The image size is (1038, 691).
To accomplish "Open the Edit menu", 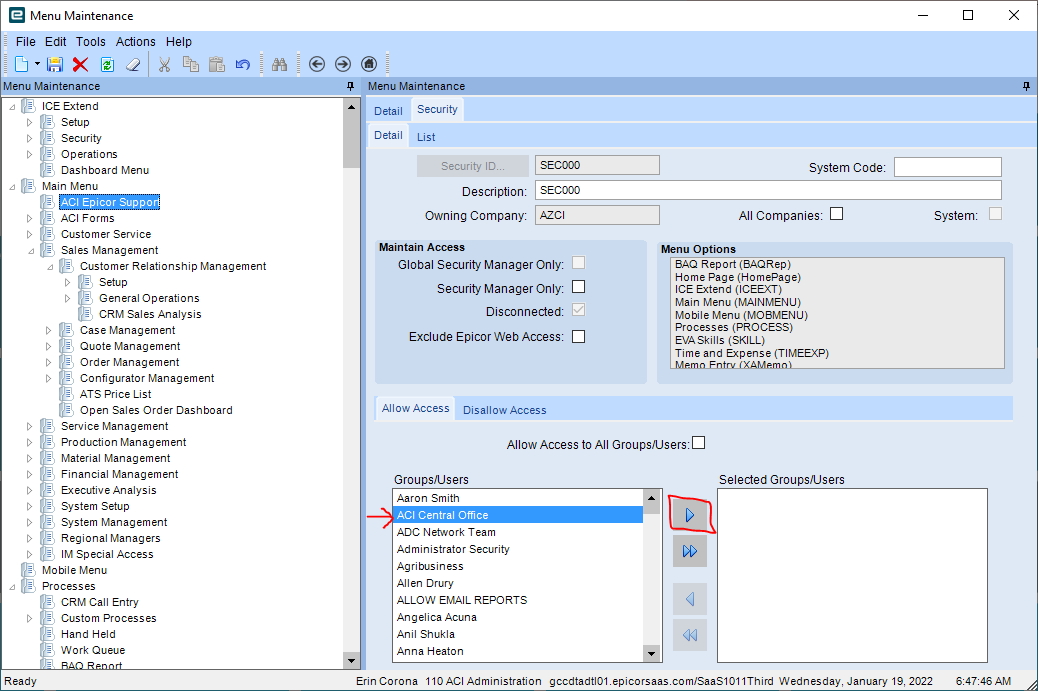I will click(56, 42).
